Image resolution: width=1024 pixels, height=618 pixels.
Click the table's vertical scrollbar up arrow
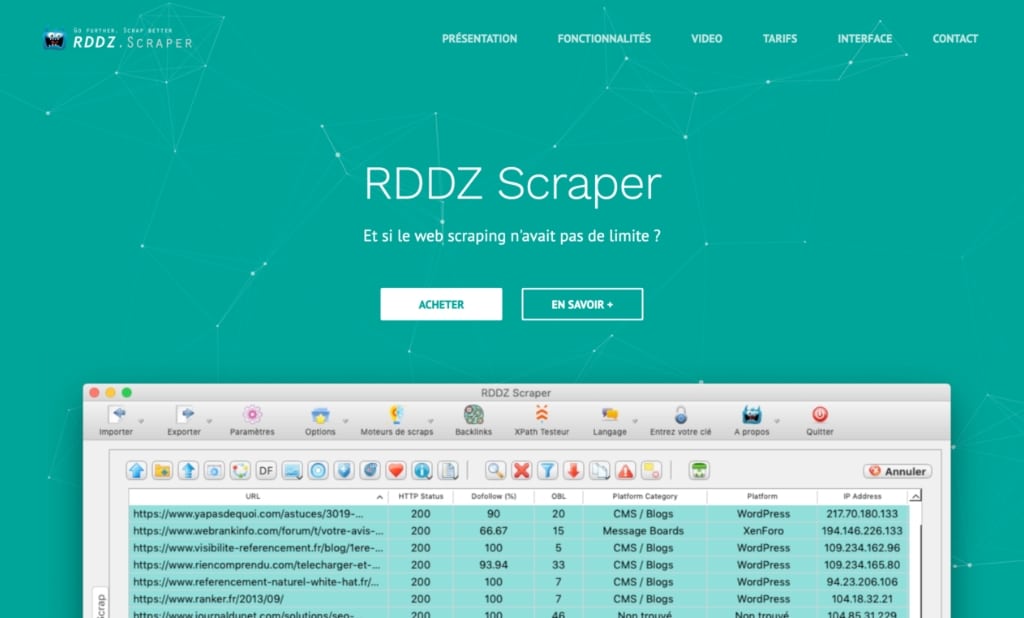[916, 496]
